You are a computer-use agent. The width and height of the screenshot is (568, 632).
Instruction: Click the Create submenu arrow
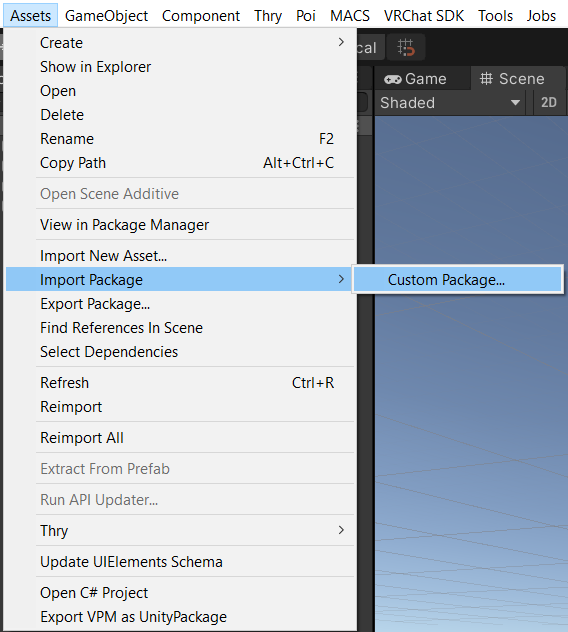pos(341,42)
